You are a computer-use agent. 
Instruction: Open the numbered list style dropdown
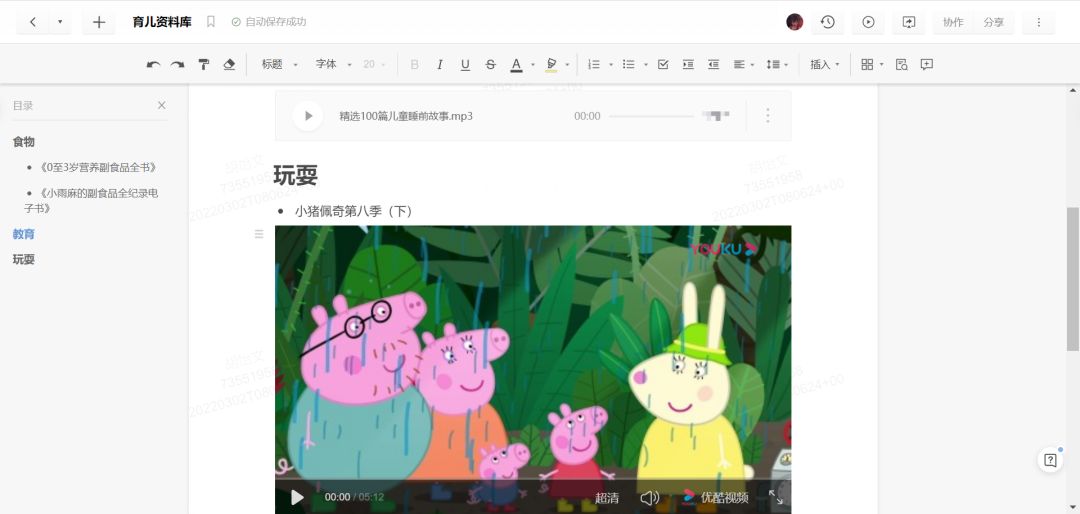[611, 65]
